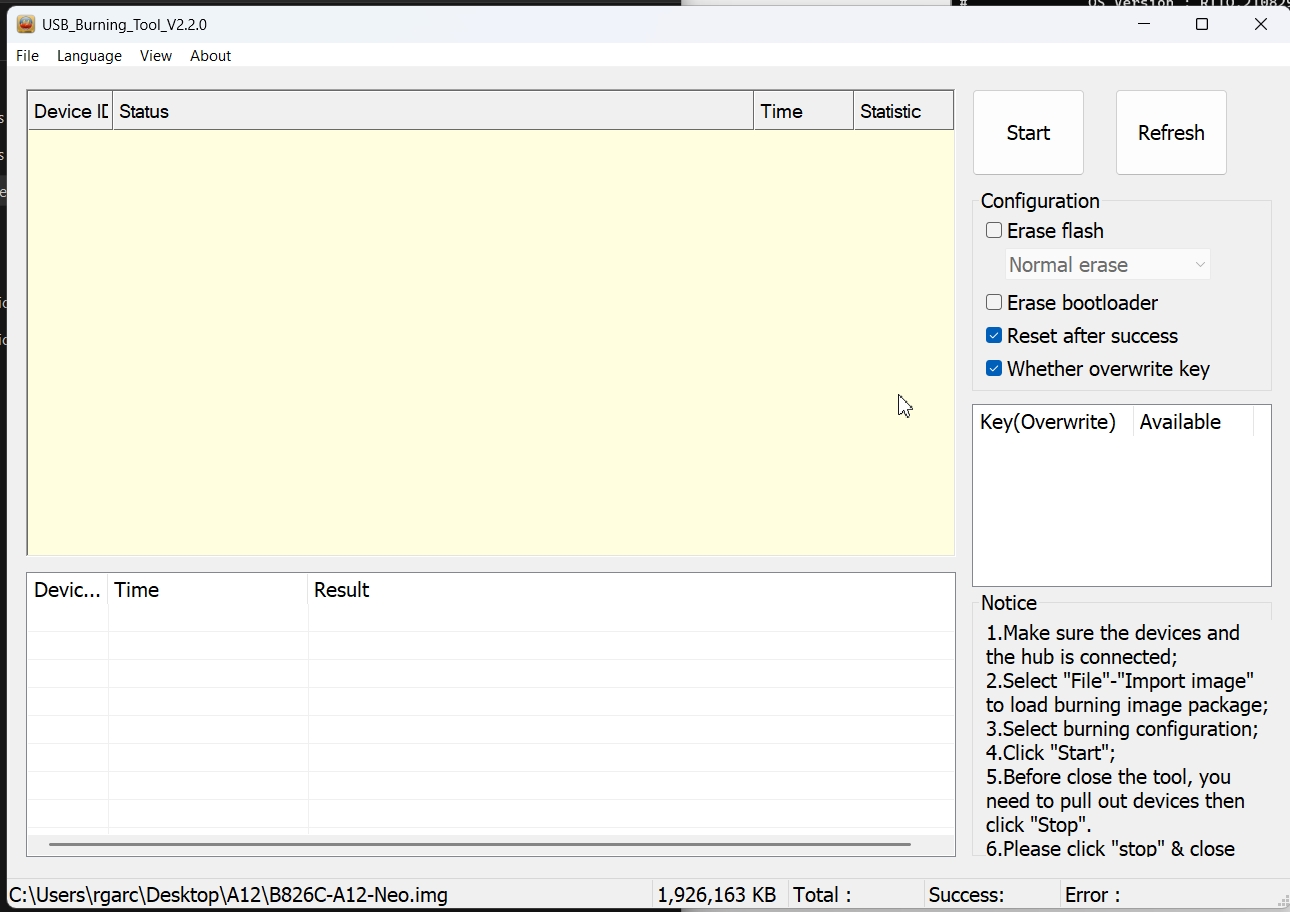The width and height of the screenshot is (1290, 912).
Task: Open the View menu
Action: (155, 56)
